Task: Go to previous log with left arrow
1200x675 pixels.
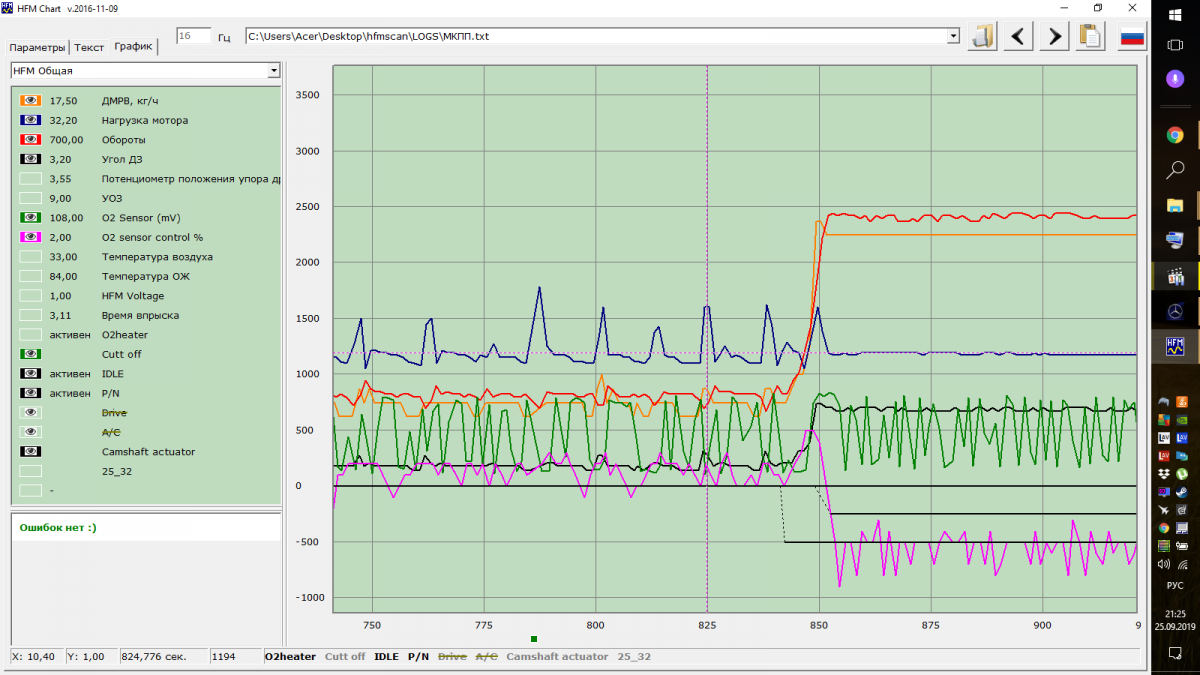Action: (x=1018, y=37)
